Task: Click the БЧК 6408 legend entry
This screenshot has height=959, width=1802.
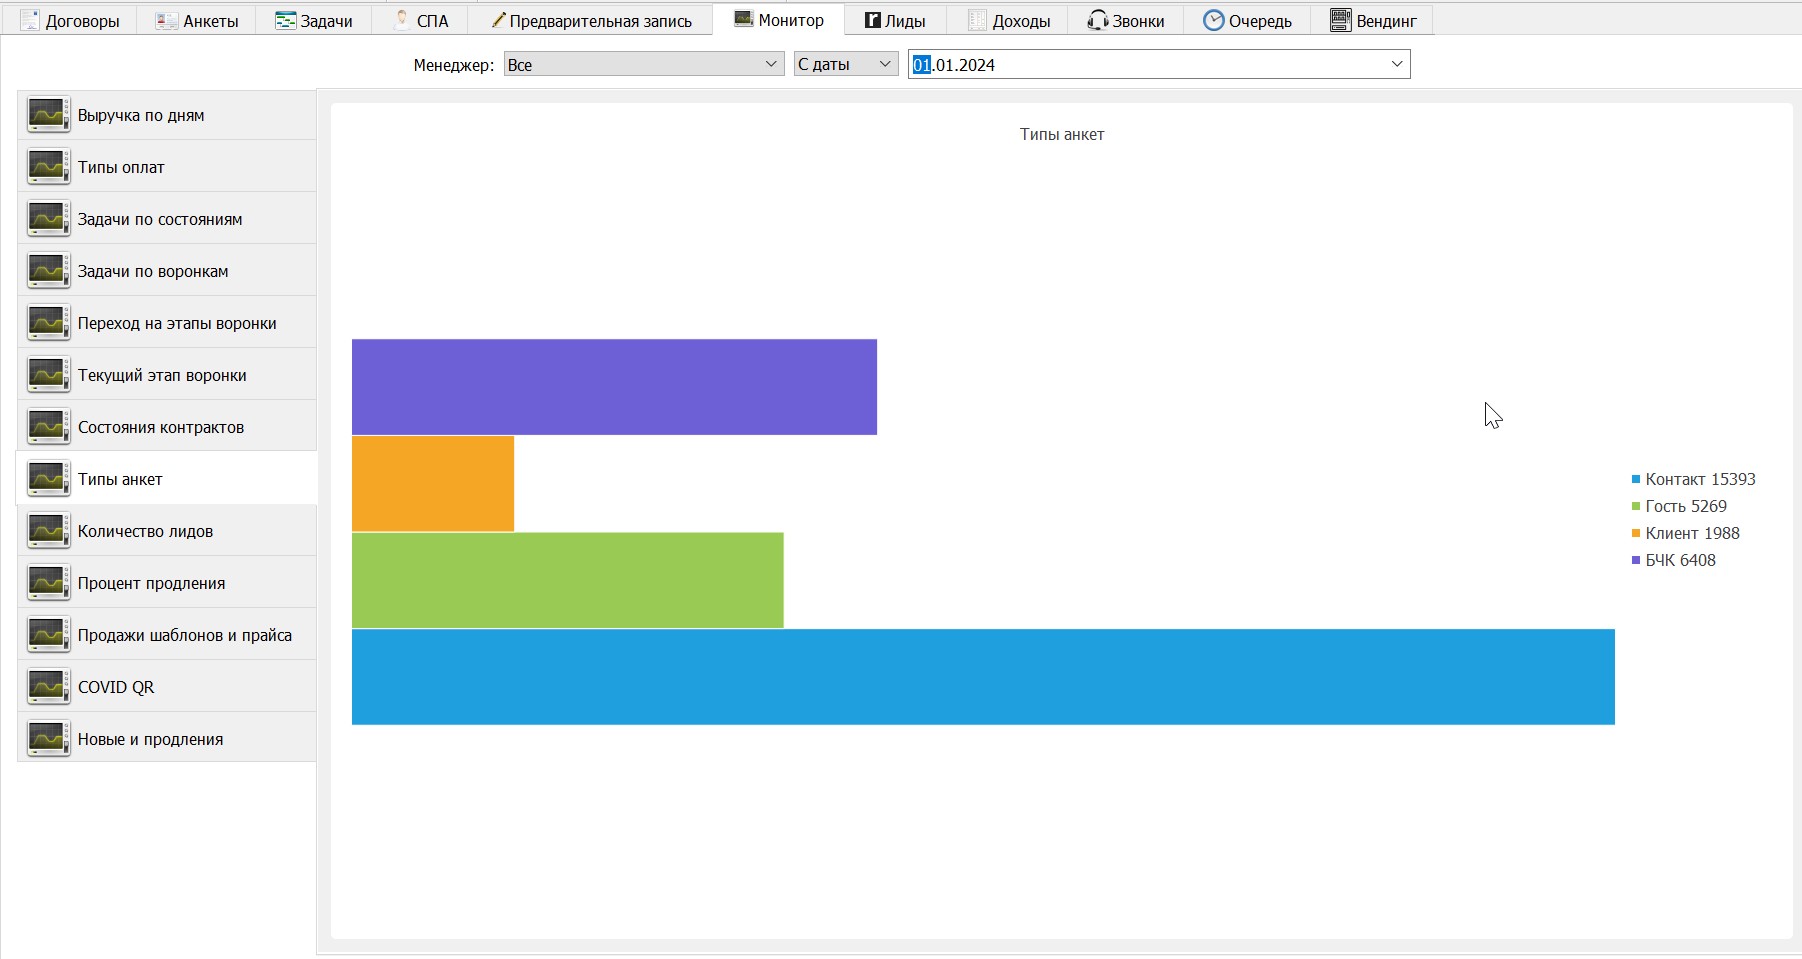Action: [1673, 560]
